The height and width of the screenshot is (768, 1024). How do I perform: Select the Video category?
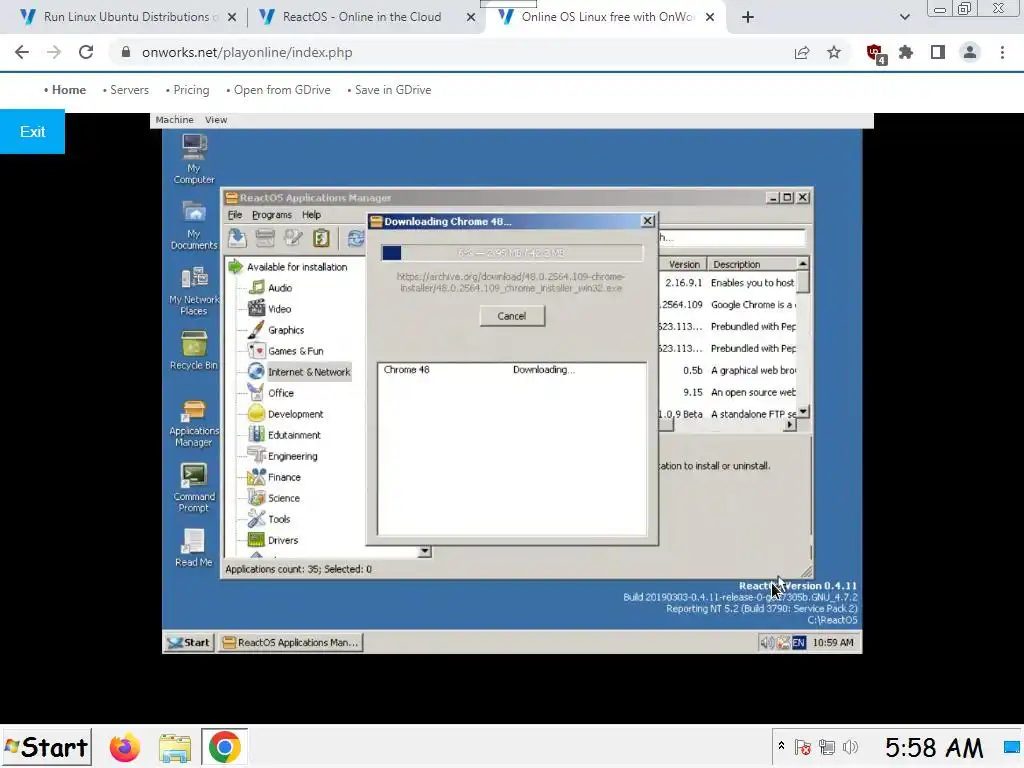[270, 309]
